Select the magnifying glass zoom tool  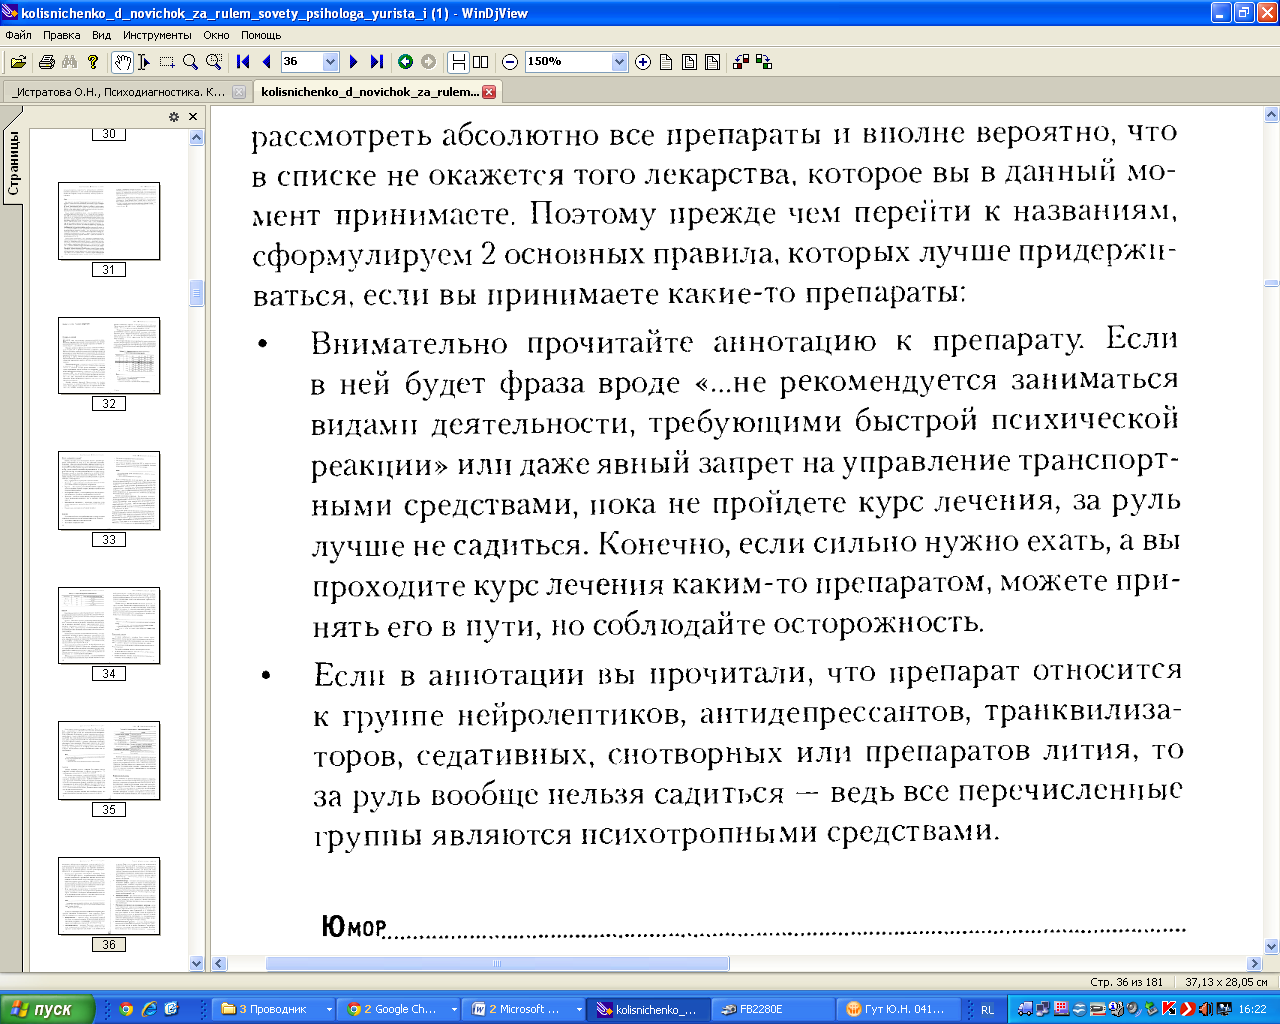click(x=190, y=62)
